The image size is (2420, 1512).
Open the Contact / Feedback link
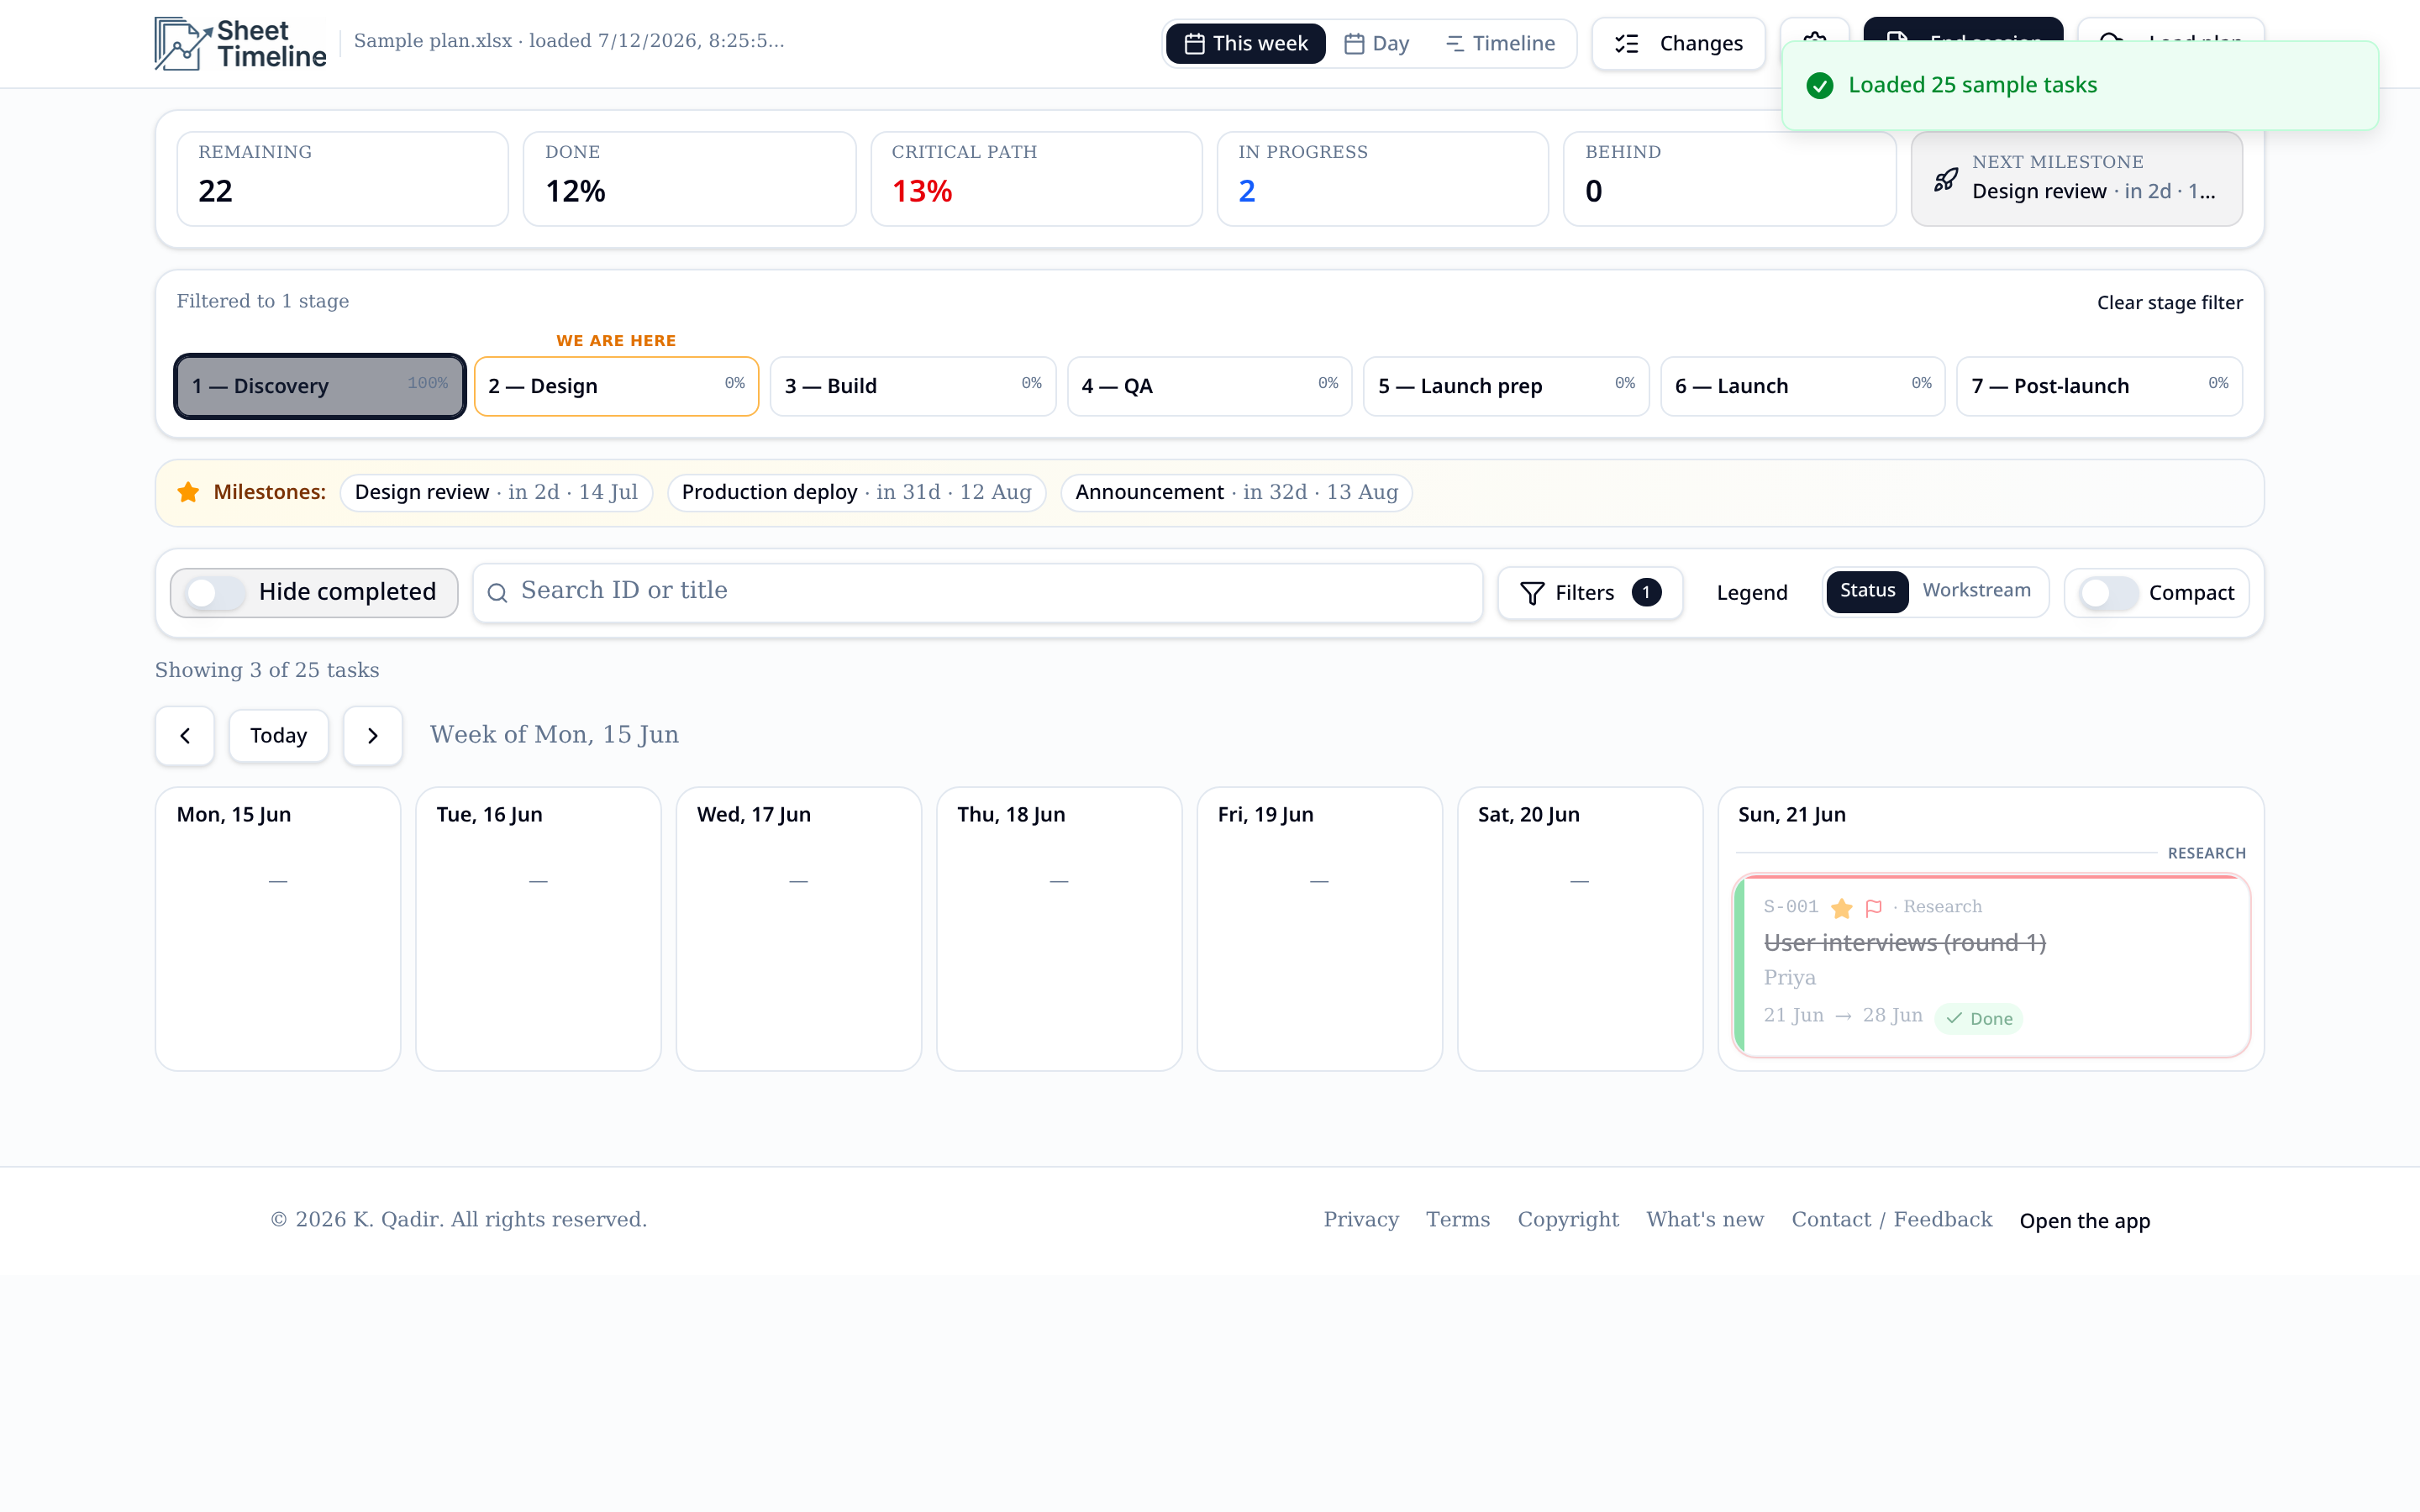pos(1891,1220)
